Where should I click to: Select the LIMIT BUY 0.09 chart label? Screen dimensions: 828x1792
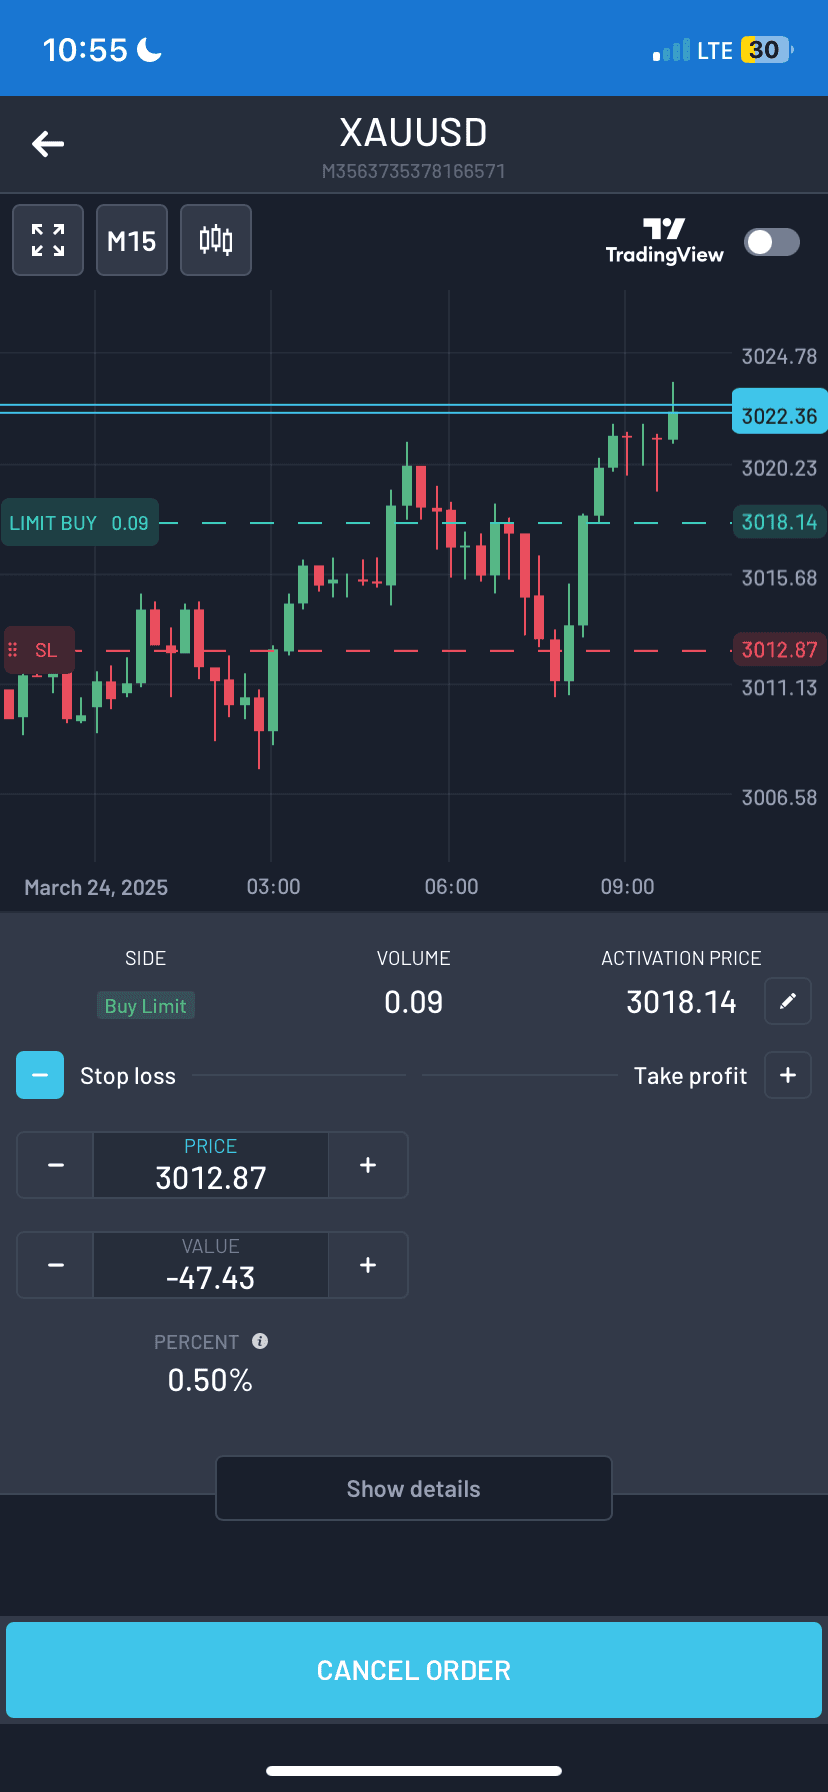tap(80, 523)
